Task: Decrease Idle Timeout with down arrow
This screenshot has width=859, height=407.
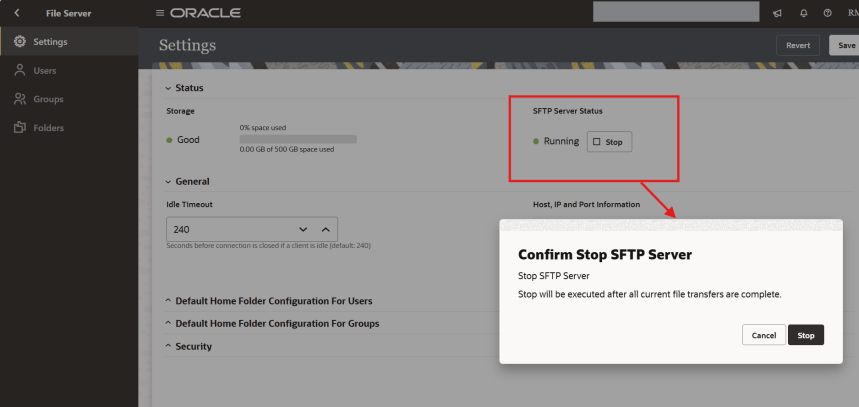Action: click(303, 229)
